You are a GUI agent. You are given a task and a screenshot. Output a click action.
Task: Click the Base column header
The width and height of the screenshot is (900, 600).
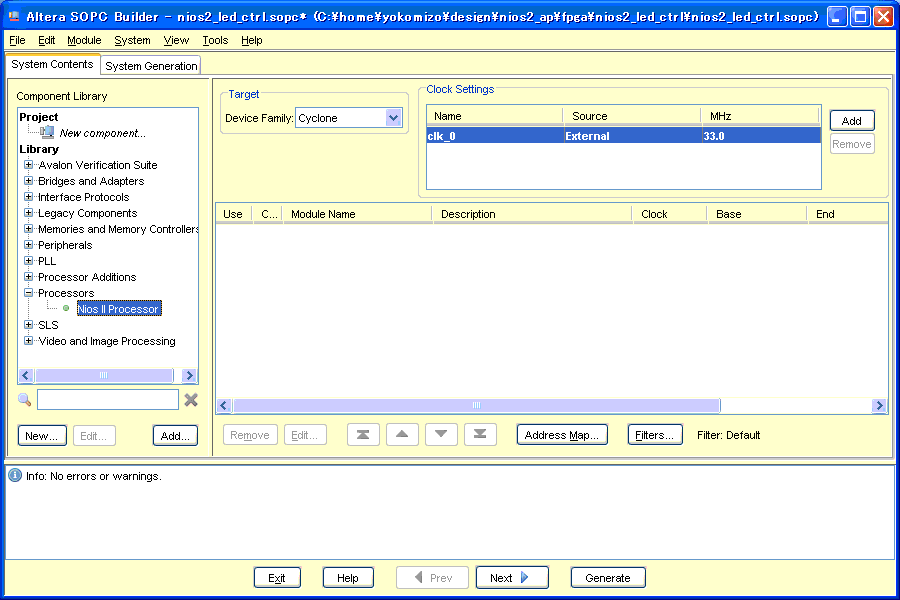coord(757,214)
